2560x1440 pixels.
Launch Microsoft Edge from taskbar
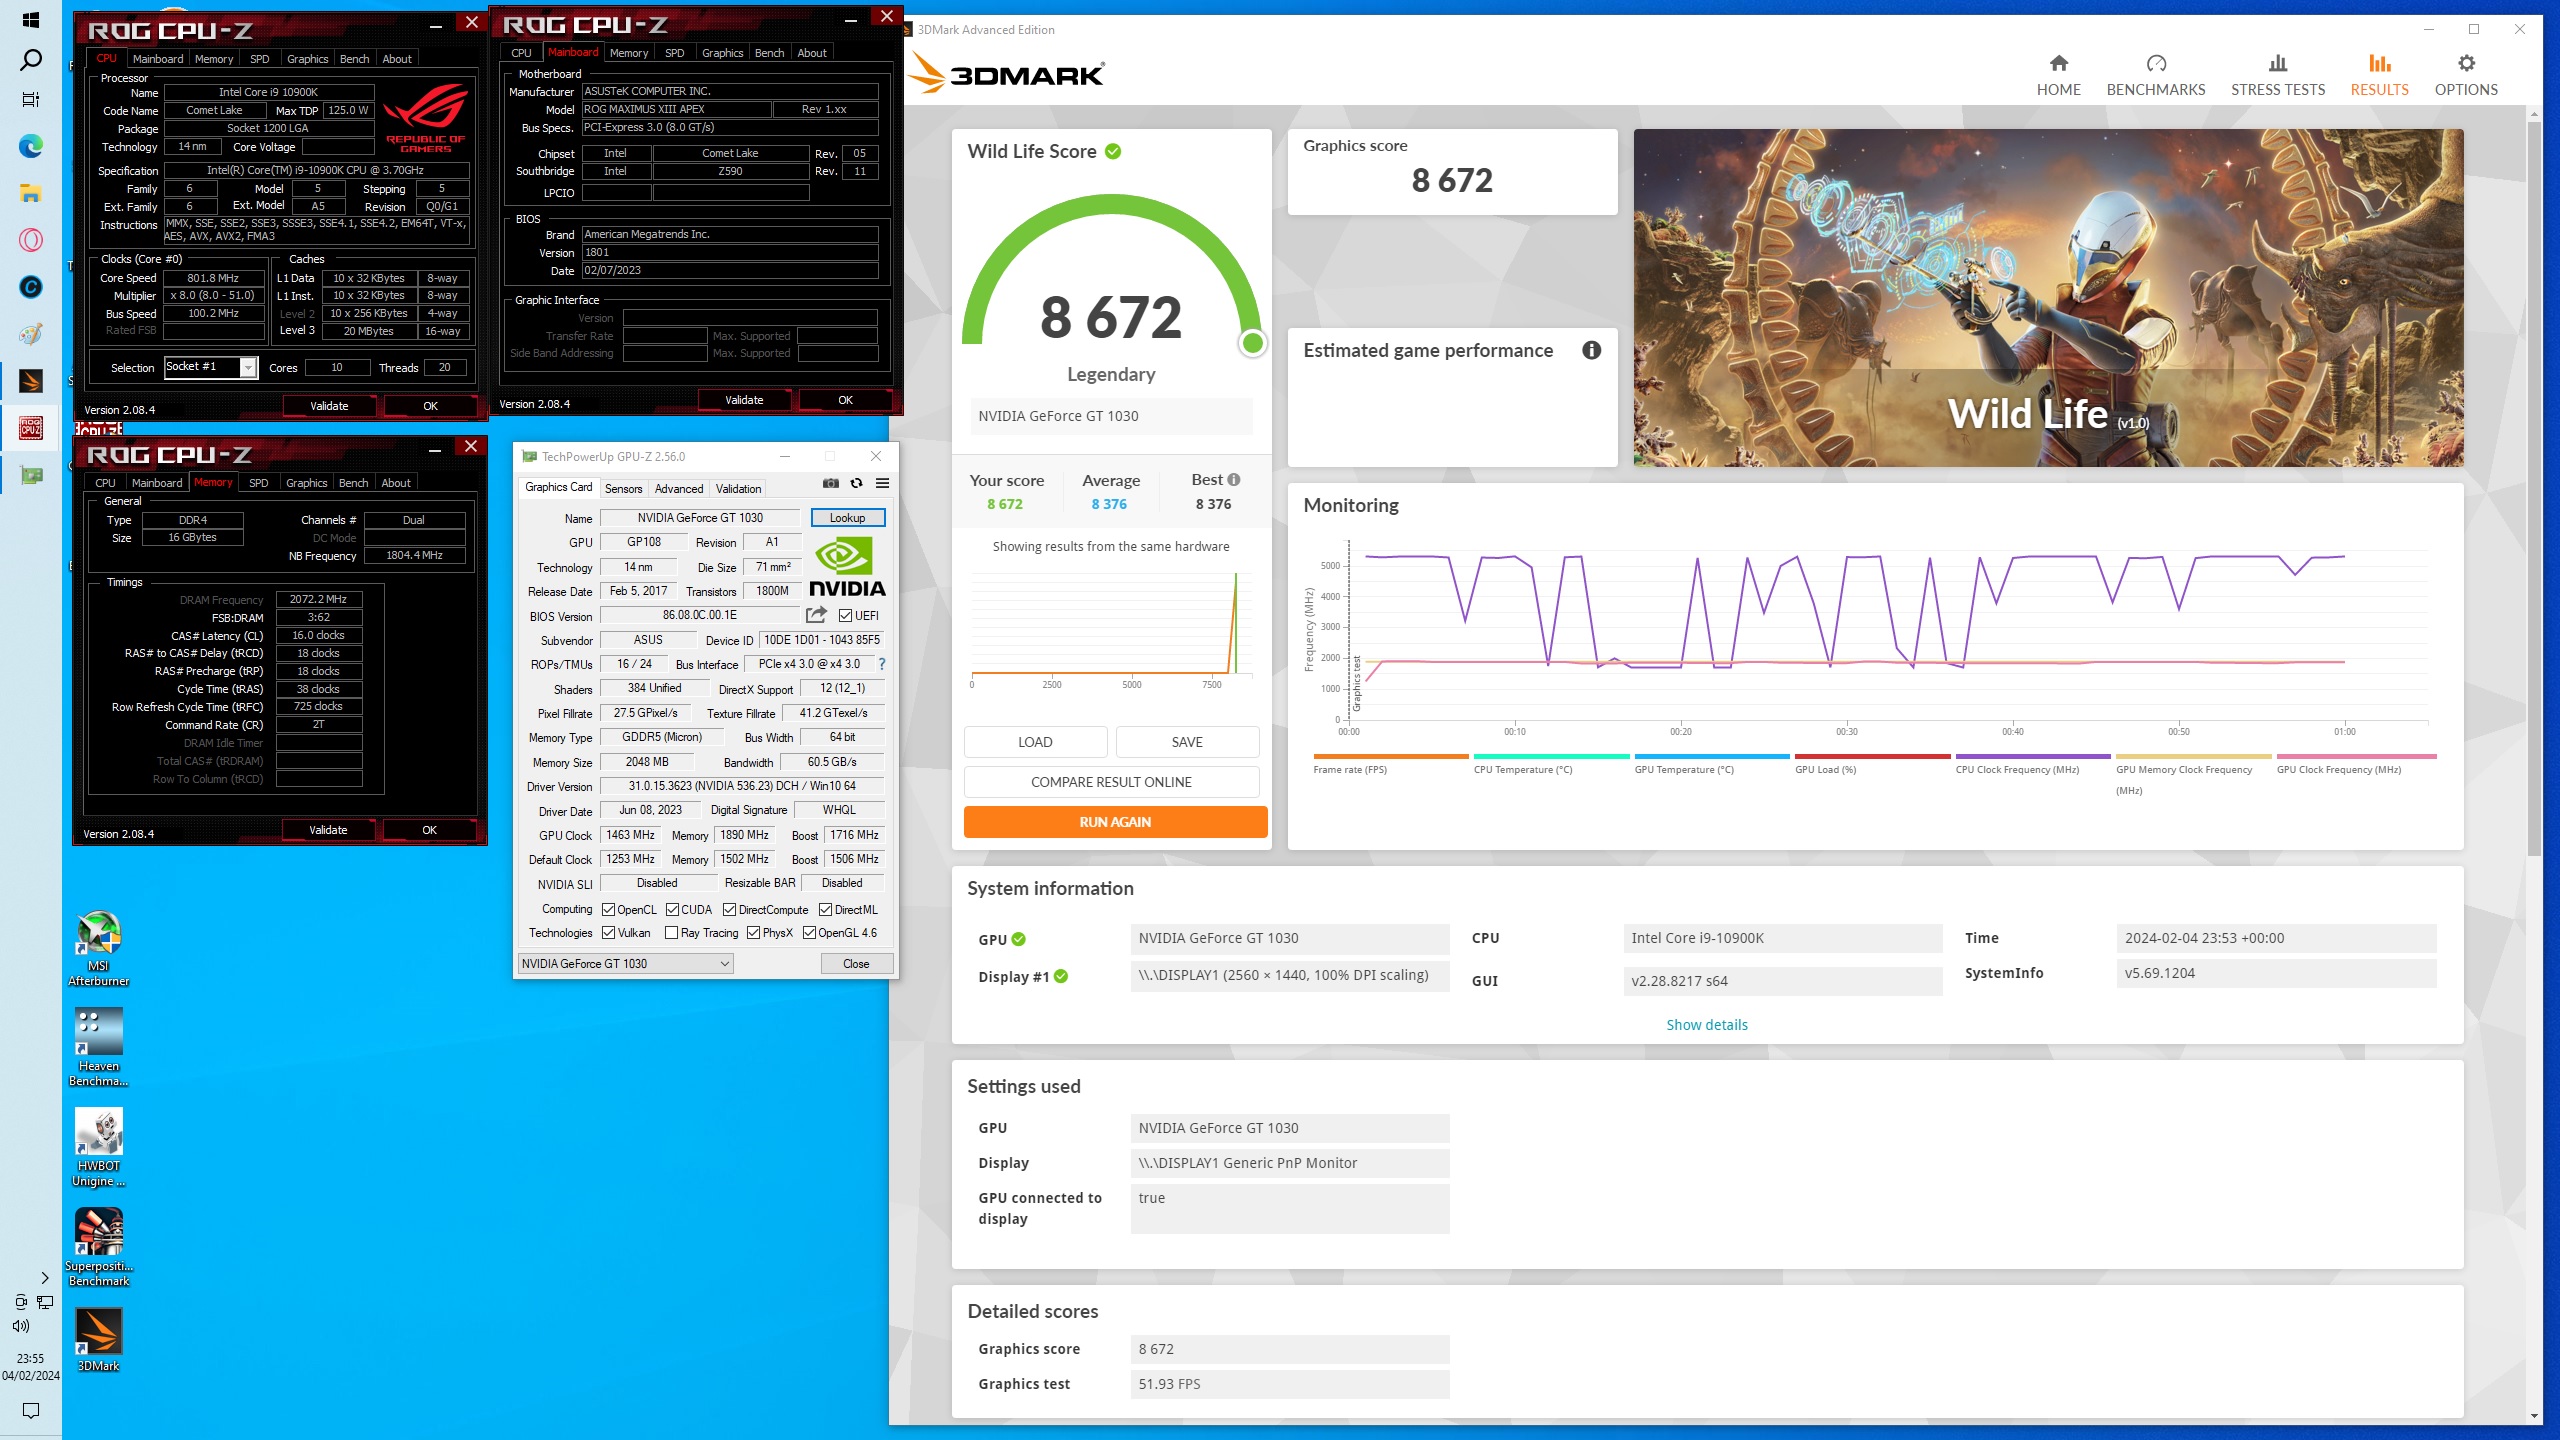31,147
